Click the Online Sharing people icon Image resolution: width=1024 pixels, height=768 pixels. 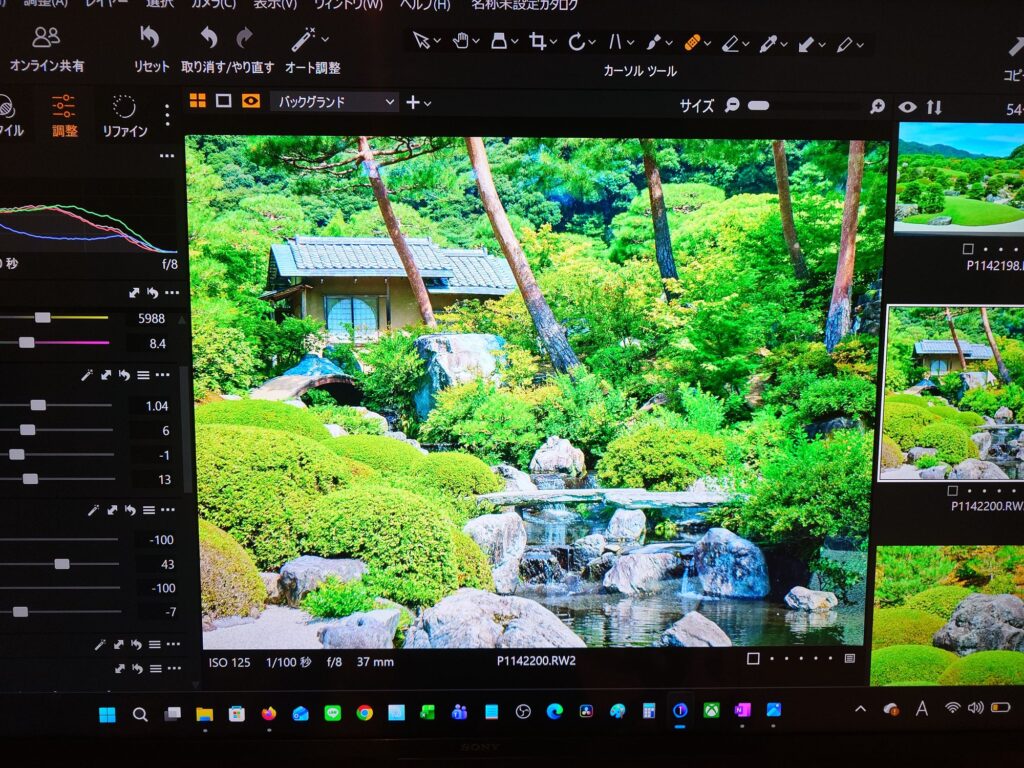[x=45, y=37]
